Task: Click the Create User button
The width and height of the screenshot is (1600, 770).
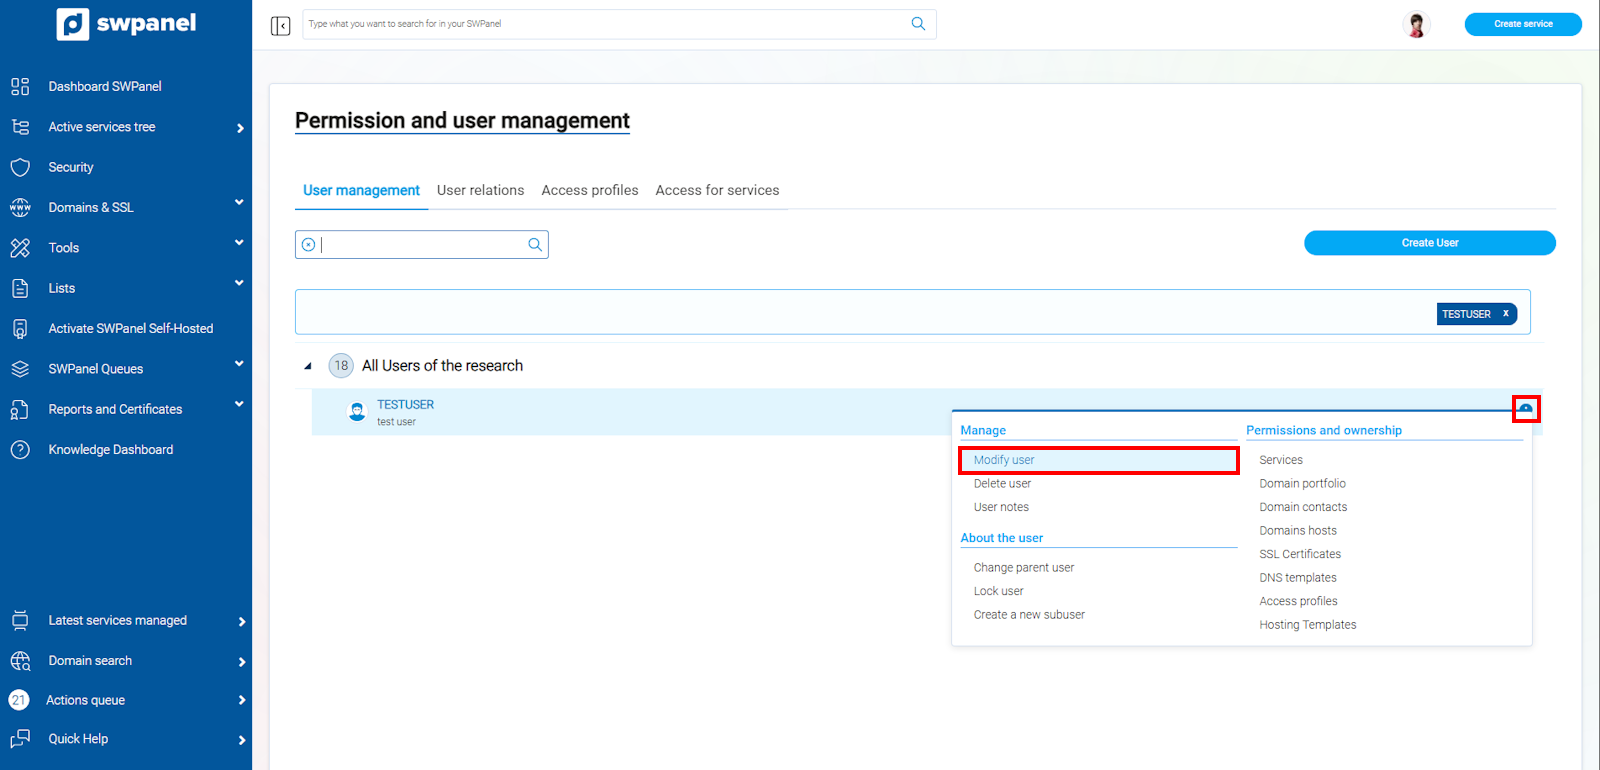Action: [1429, 243]
